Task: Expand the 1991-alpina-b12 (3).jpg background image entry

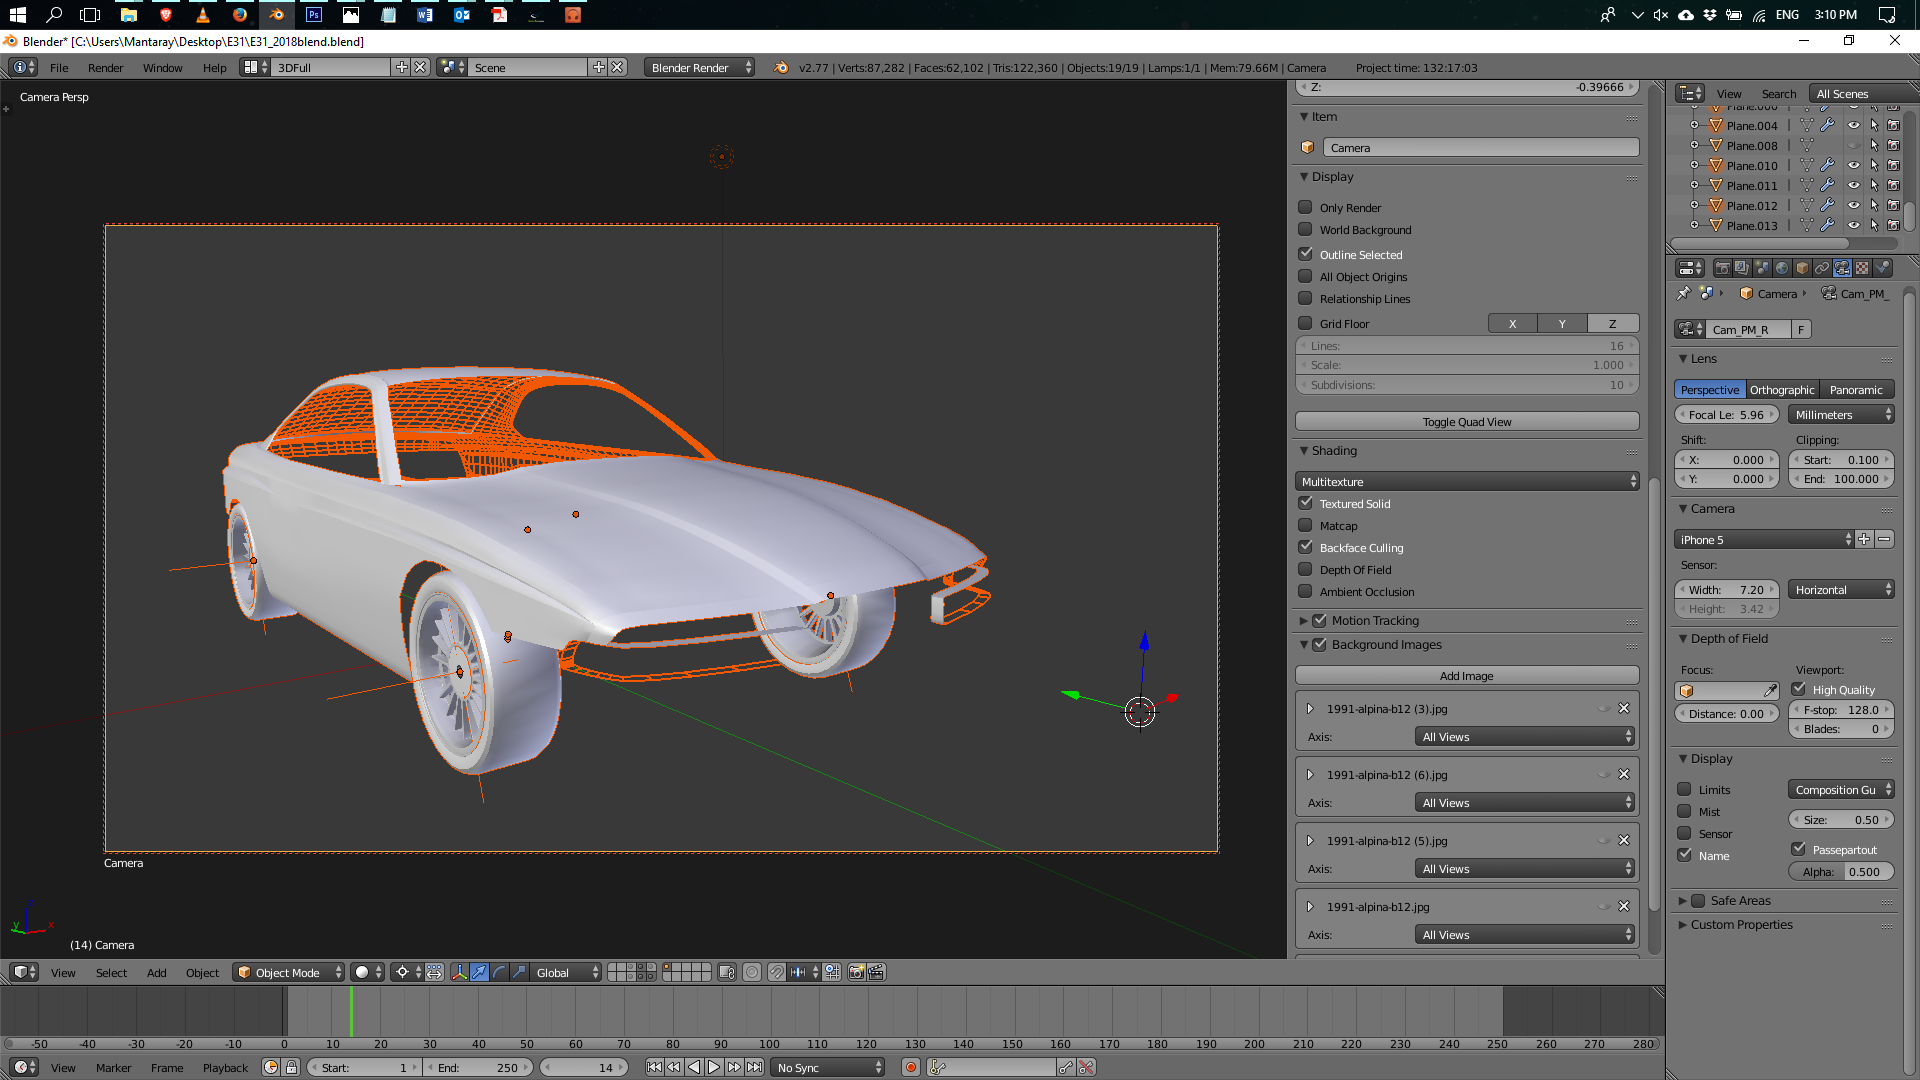Action: tap(1310, 709)
